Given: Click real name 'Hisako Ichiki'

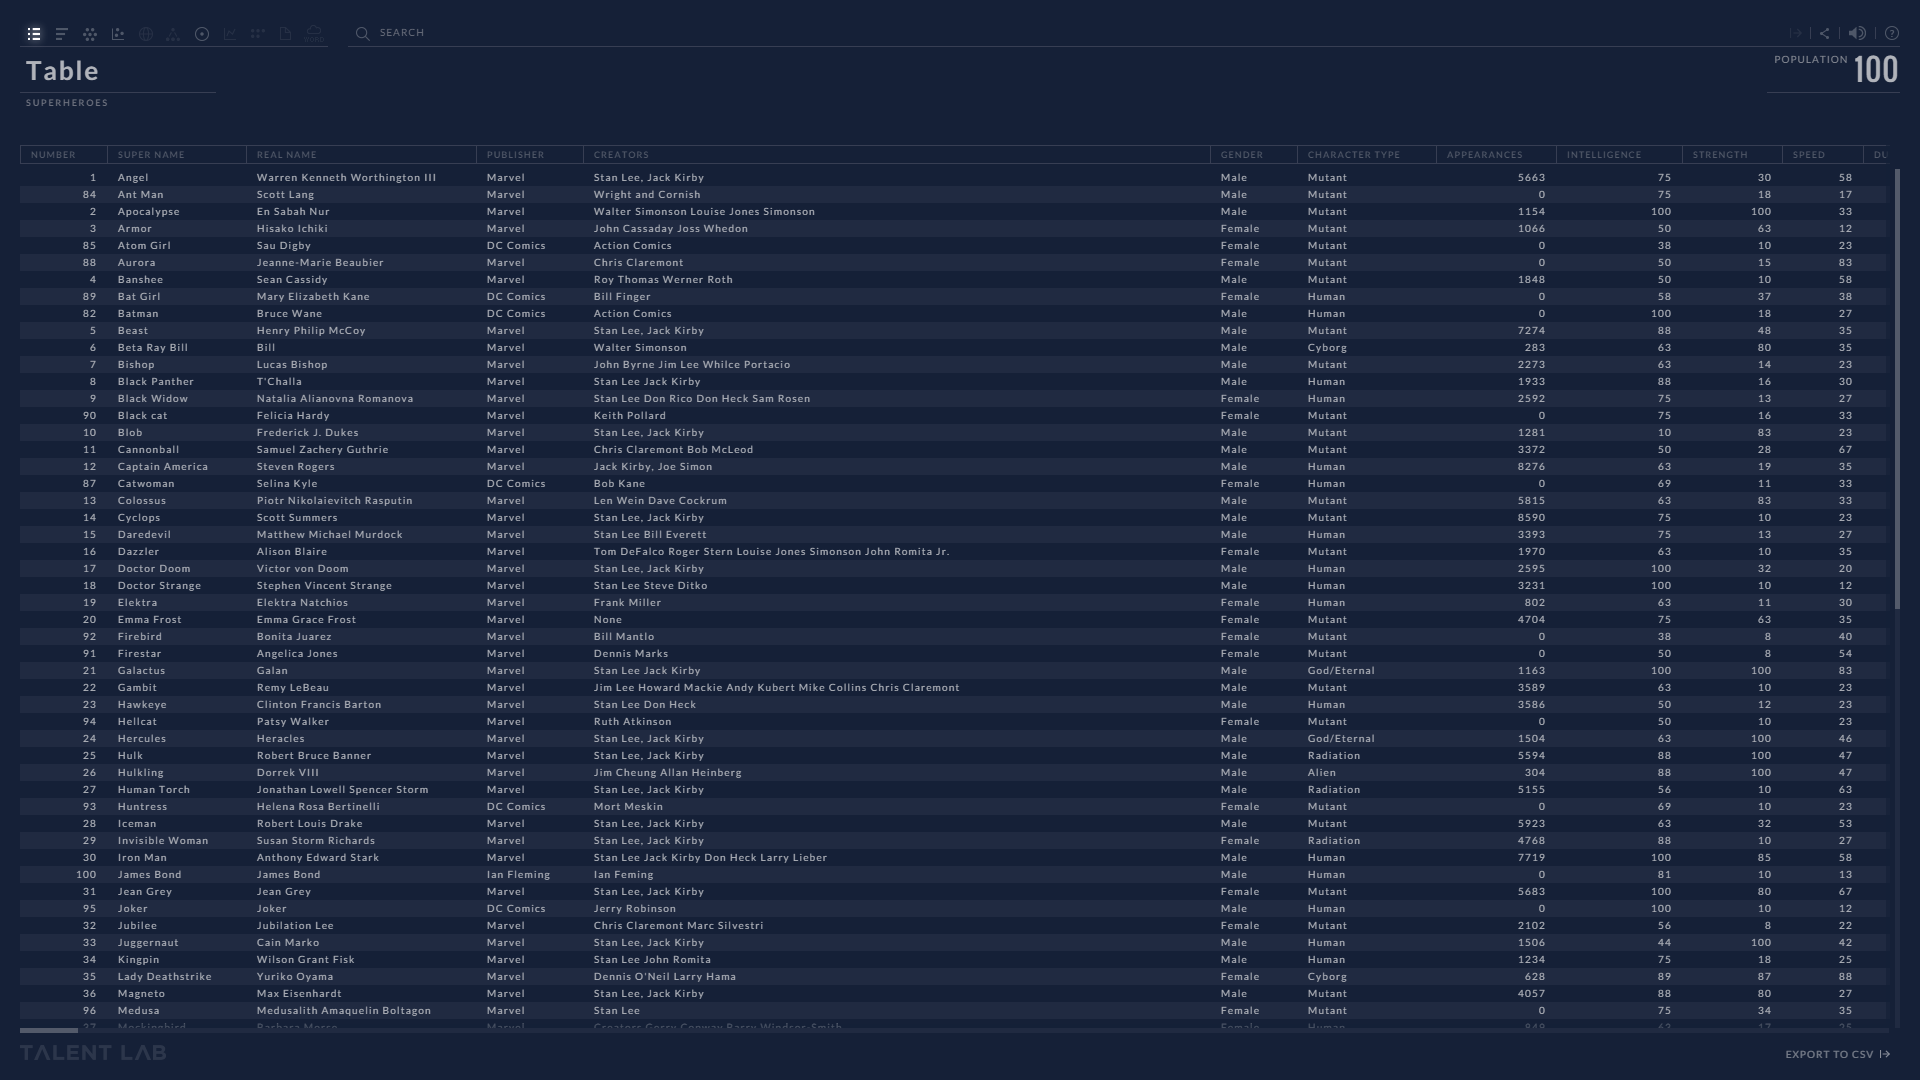Looking at the screenshot, I should tap(292, 229).
